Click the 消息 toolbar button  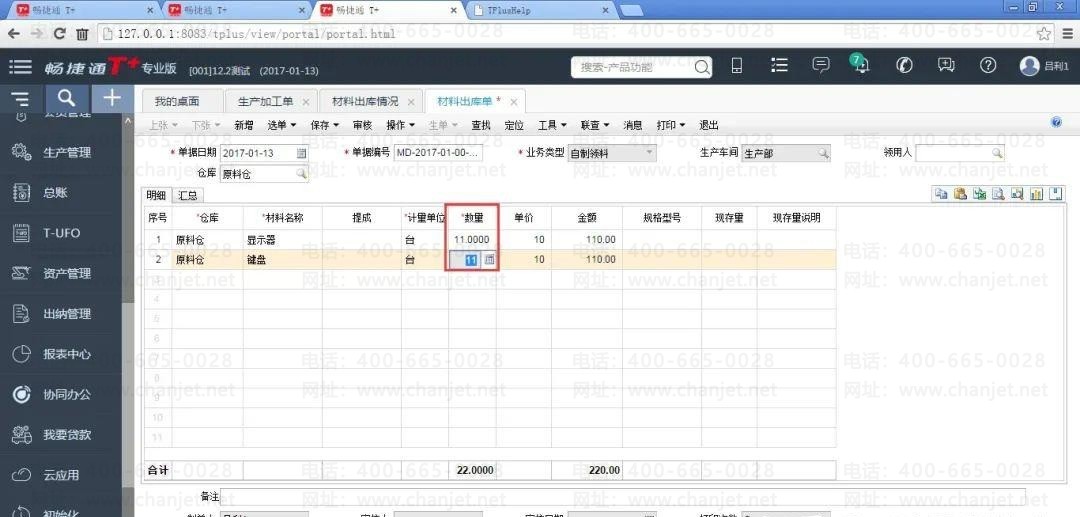click(x=632, y=125)
